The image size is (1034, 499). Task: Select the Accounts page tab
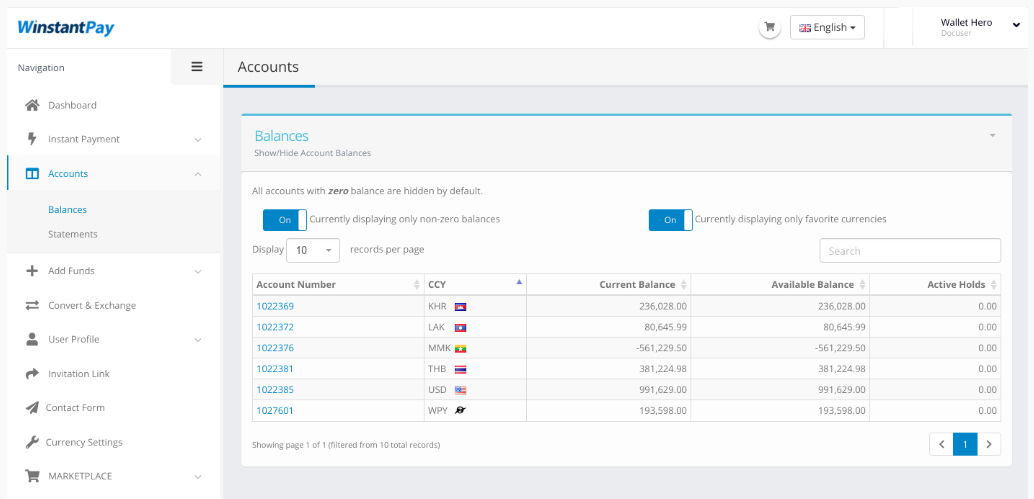(x=268, y=67)
